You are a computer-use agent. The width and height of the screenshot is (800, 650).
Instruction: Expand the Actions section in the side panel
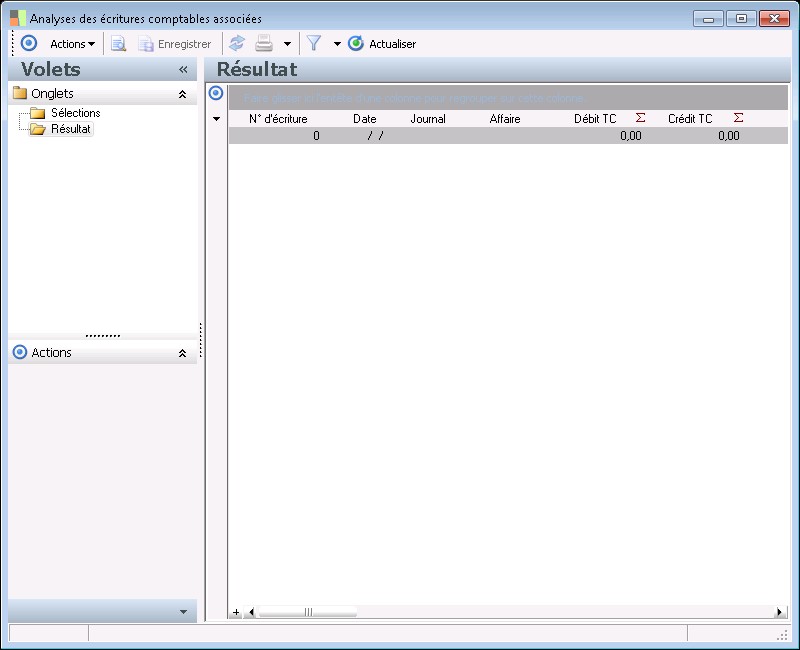pyautogui.click(x=182, y=353)
